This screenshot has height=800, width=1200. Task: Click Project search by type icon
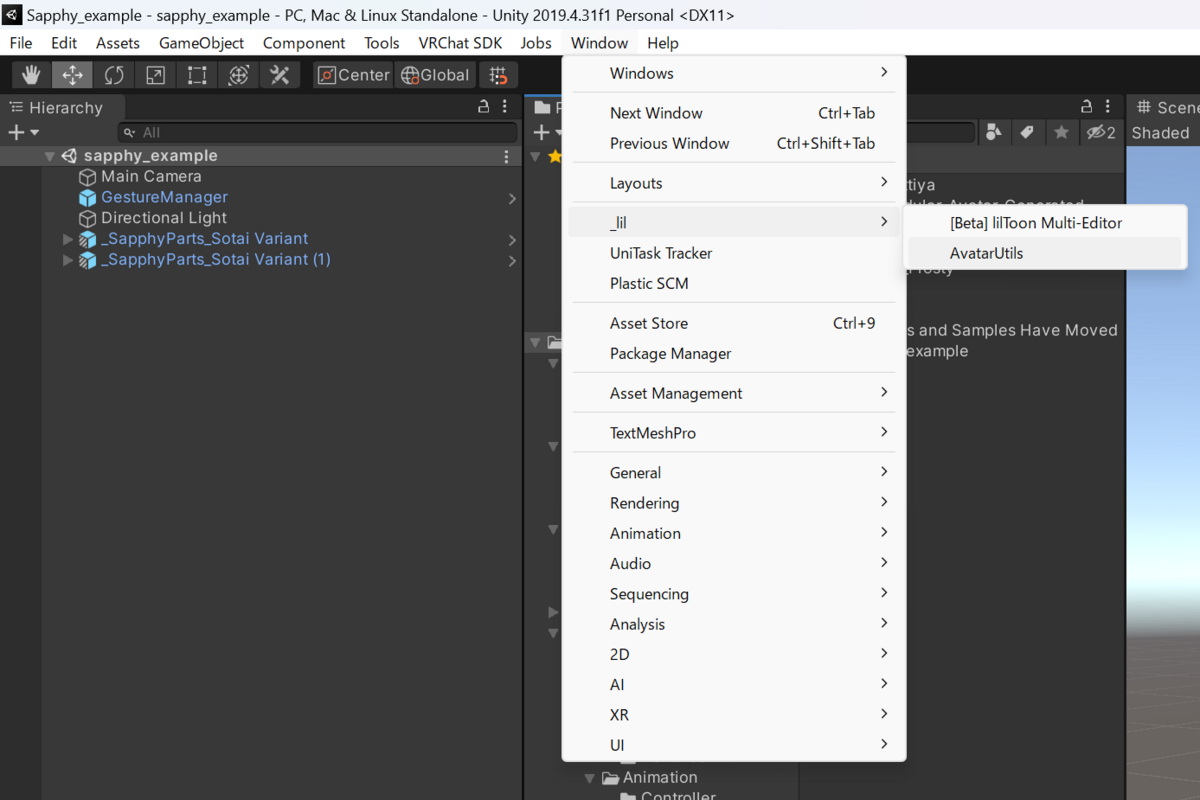click(x=994, y=132)
